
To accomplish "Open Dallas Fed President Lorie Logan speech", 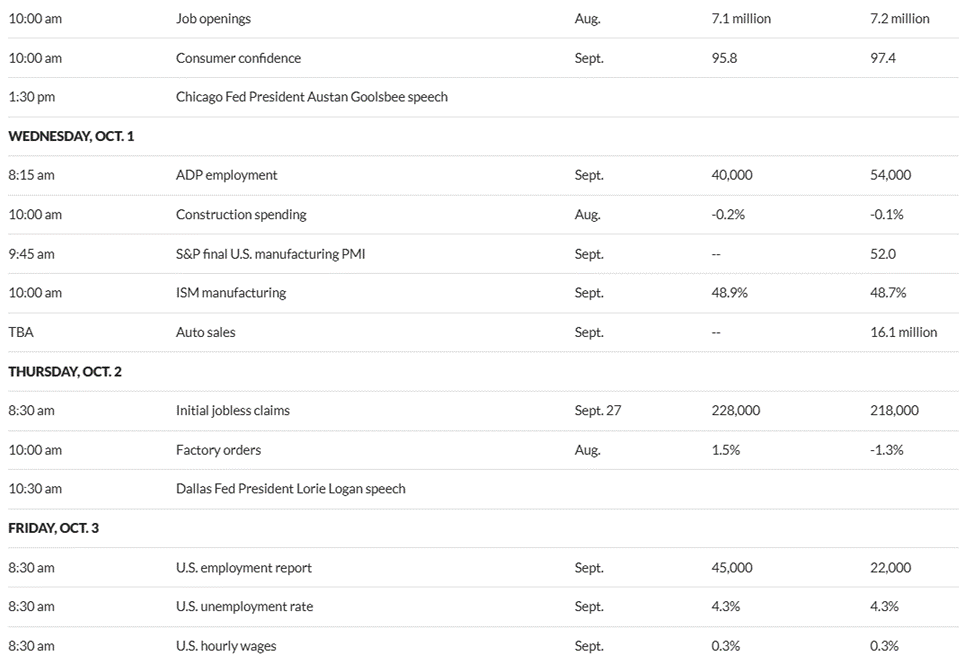I will pyautogui.click(x=290, y=489).
